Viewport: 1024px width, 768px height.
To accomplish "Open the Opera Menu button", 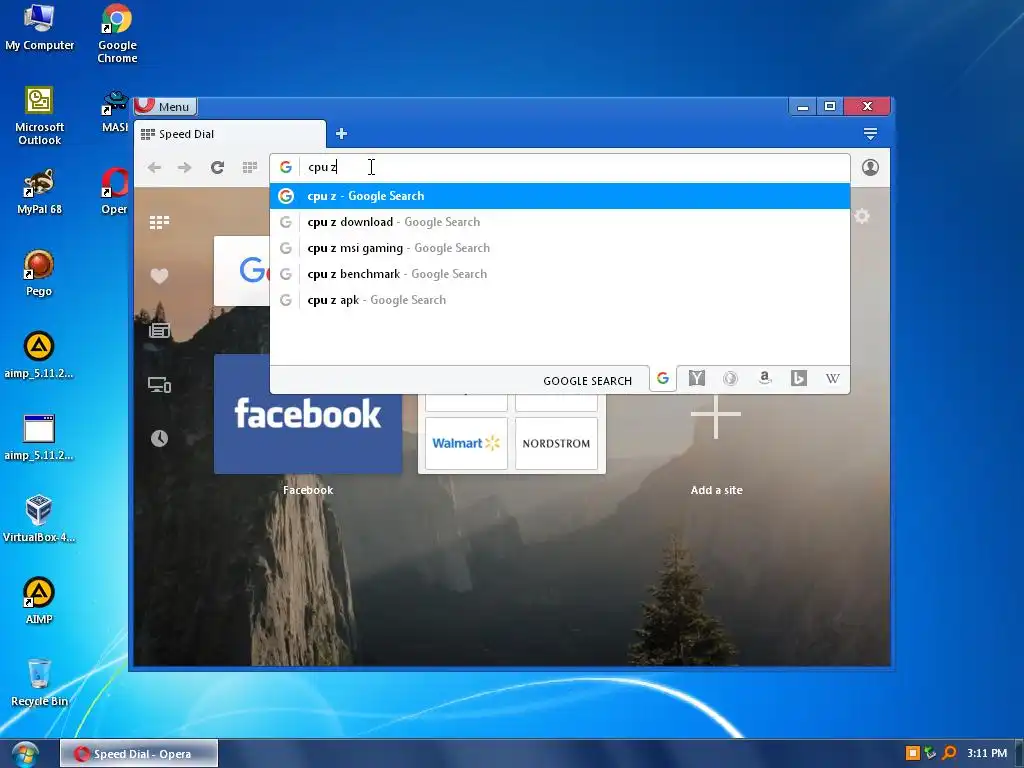I will pos(165,106).
